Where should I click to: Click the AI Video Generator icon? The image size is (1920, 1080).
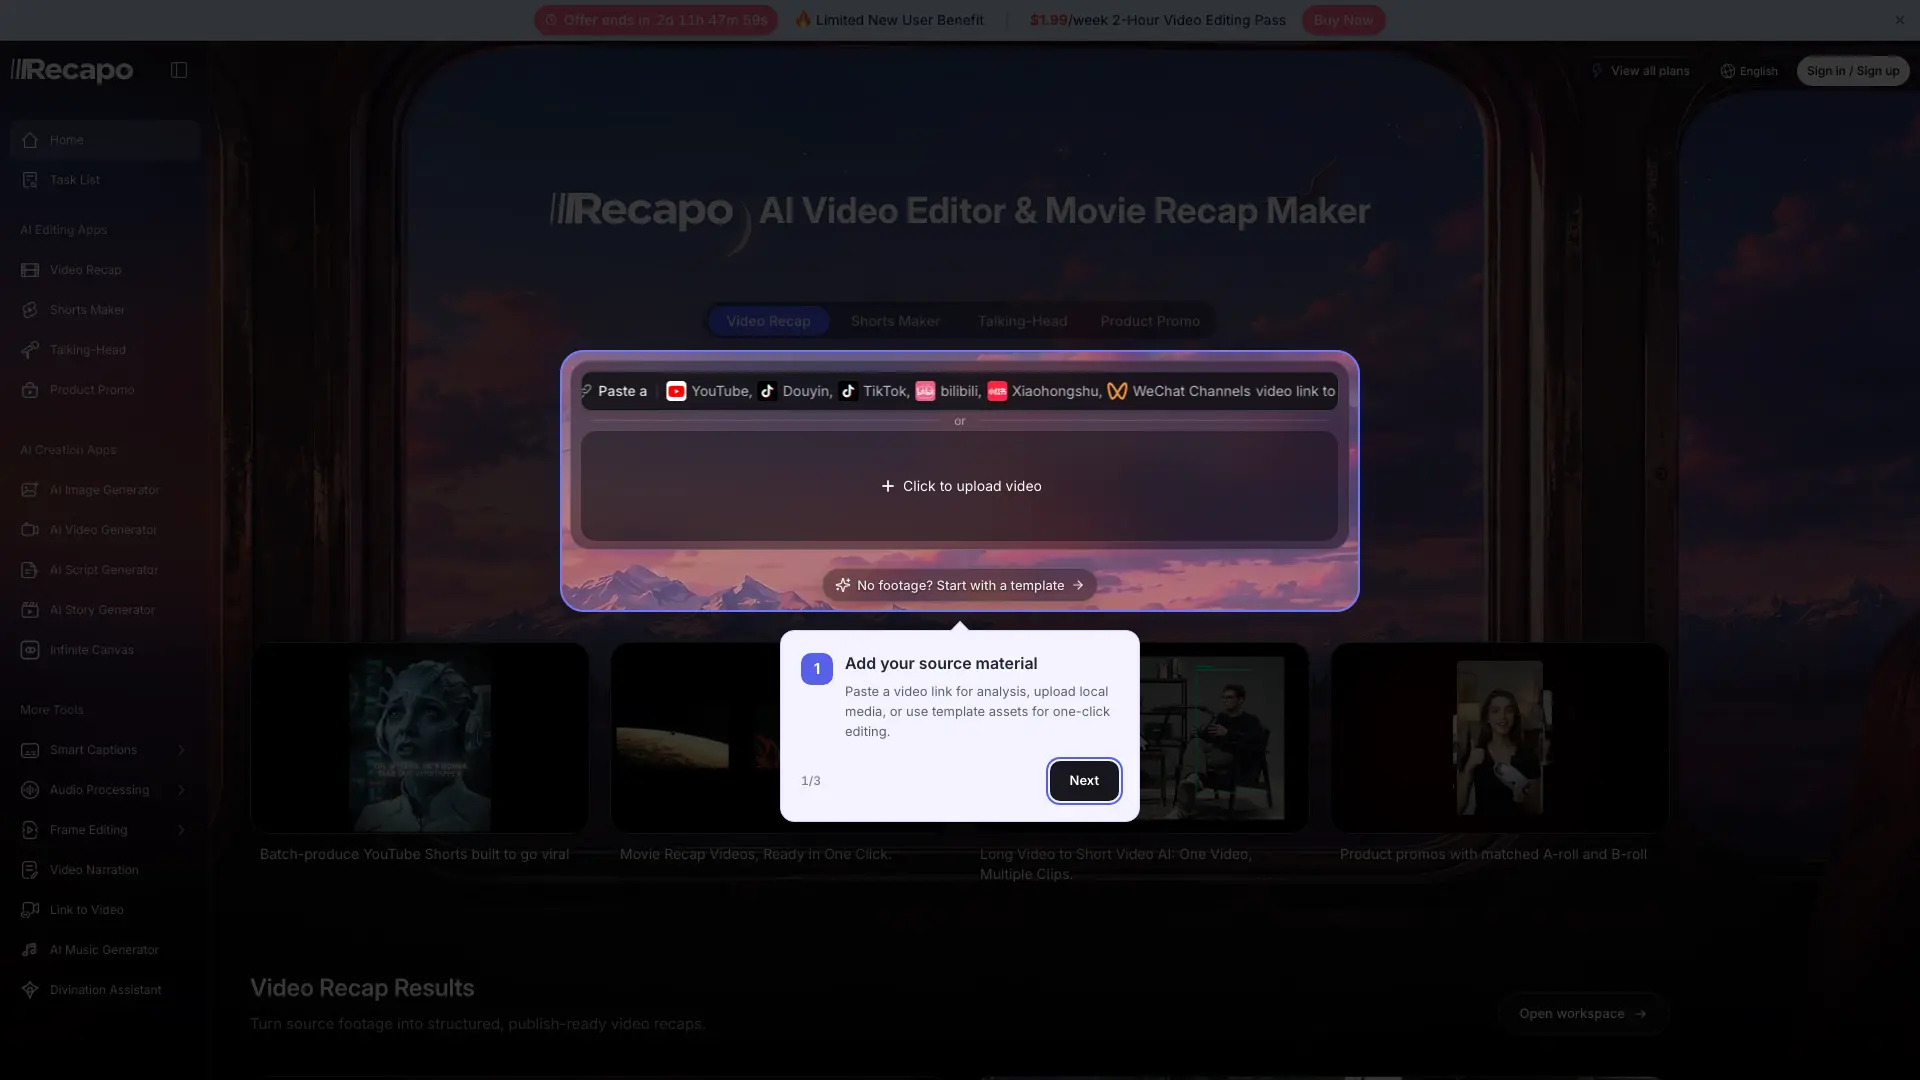[x=30, y=530]
